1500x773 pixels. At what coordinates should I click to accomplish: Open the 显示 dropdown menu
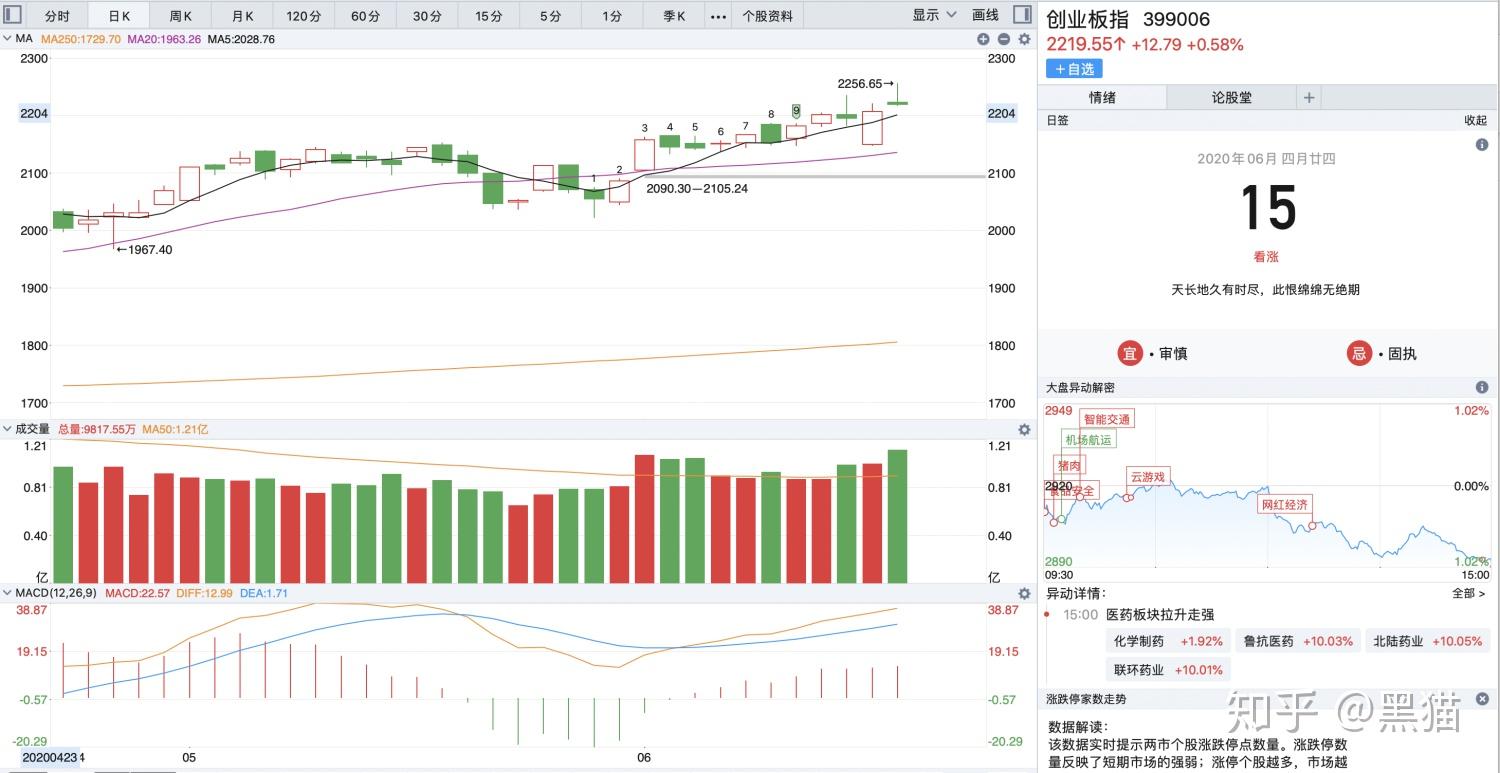(932, 15)
